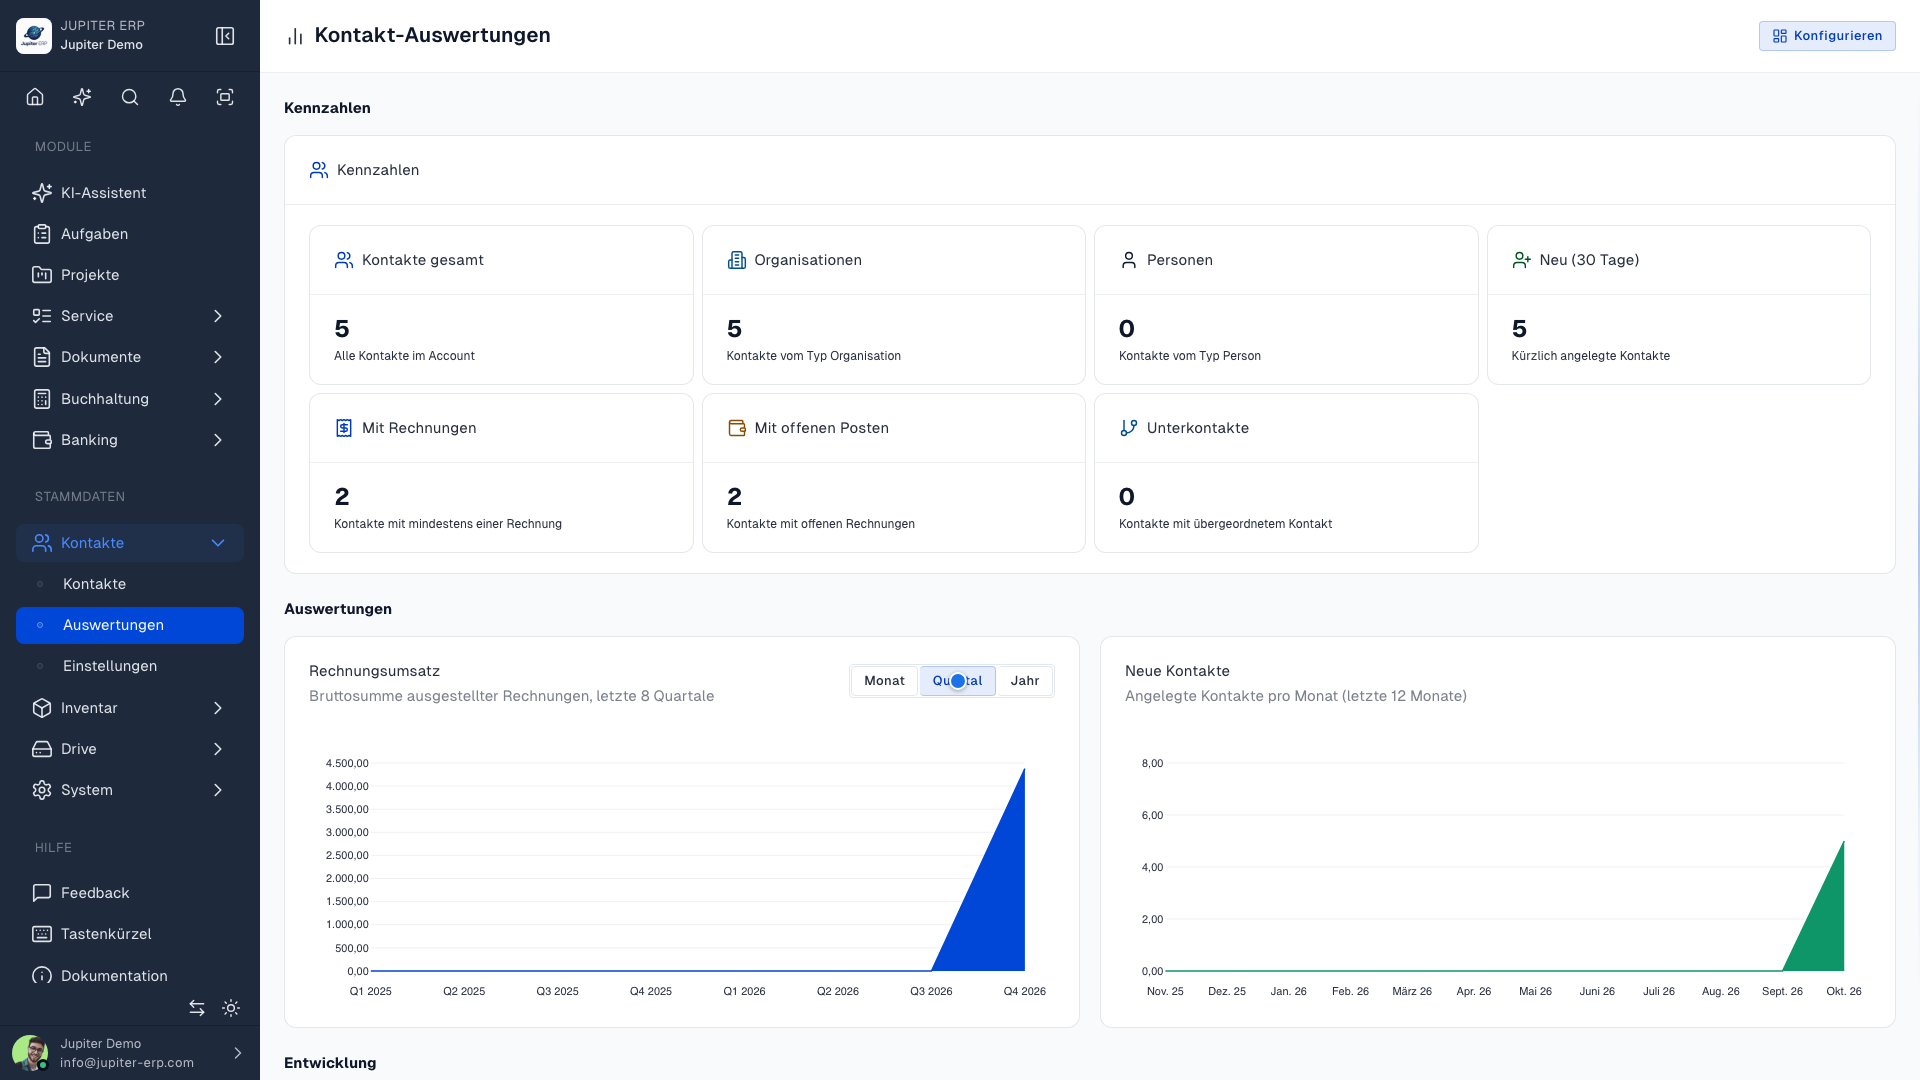Screen dimensions: 1920x1080
Task: Click the Organisationen building icon
Action: click(x=737, y=260)
